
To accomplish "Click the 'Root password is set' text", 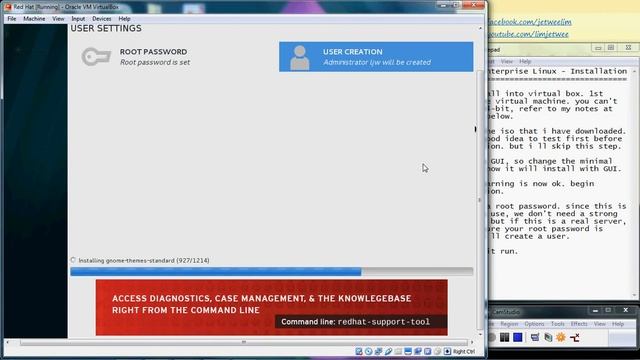I will [x=155, y=62].
